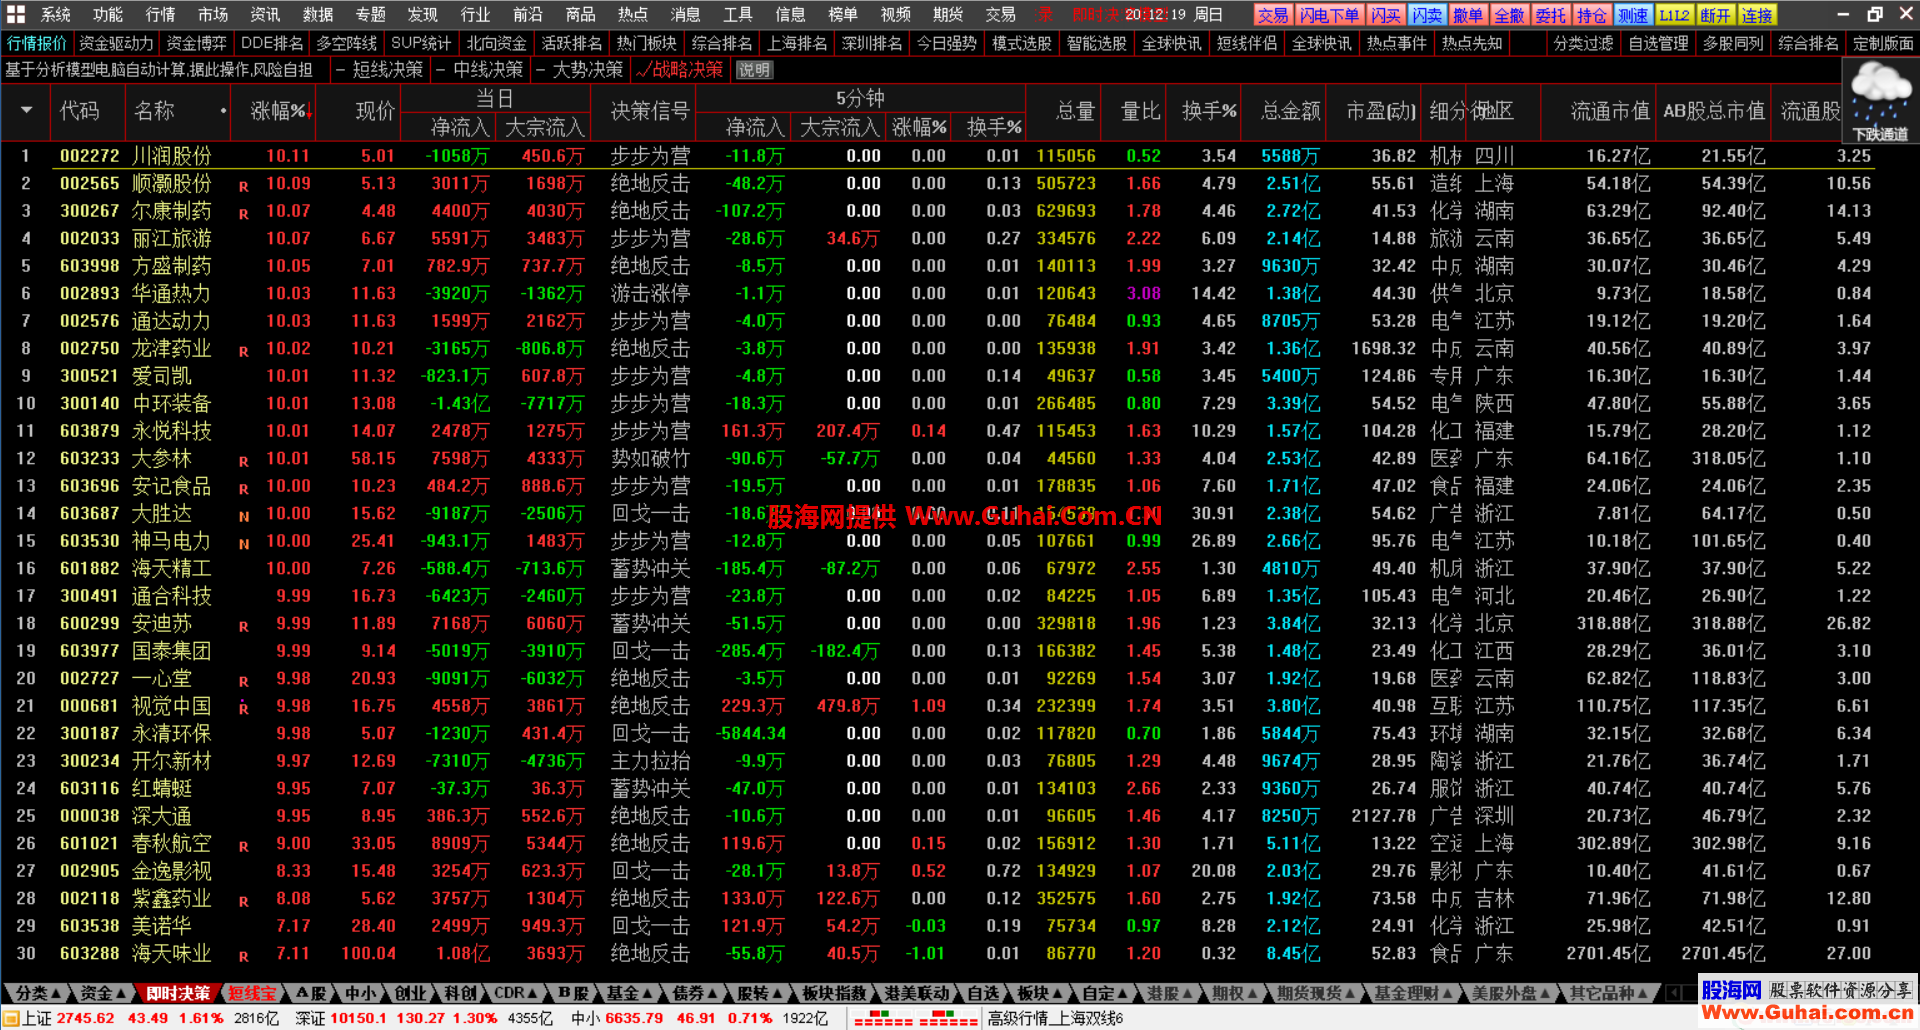Switch to the 资金驱动力 tab
This screenshot has width=1920, height=1030.
coord(116,44)
